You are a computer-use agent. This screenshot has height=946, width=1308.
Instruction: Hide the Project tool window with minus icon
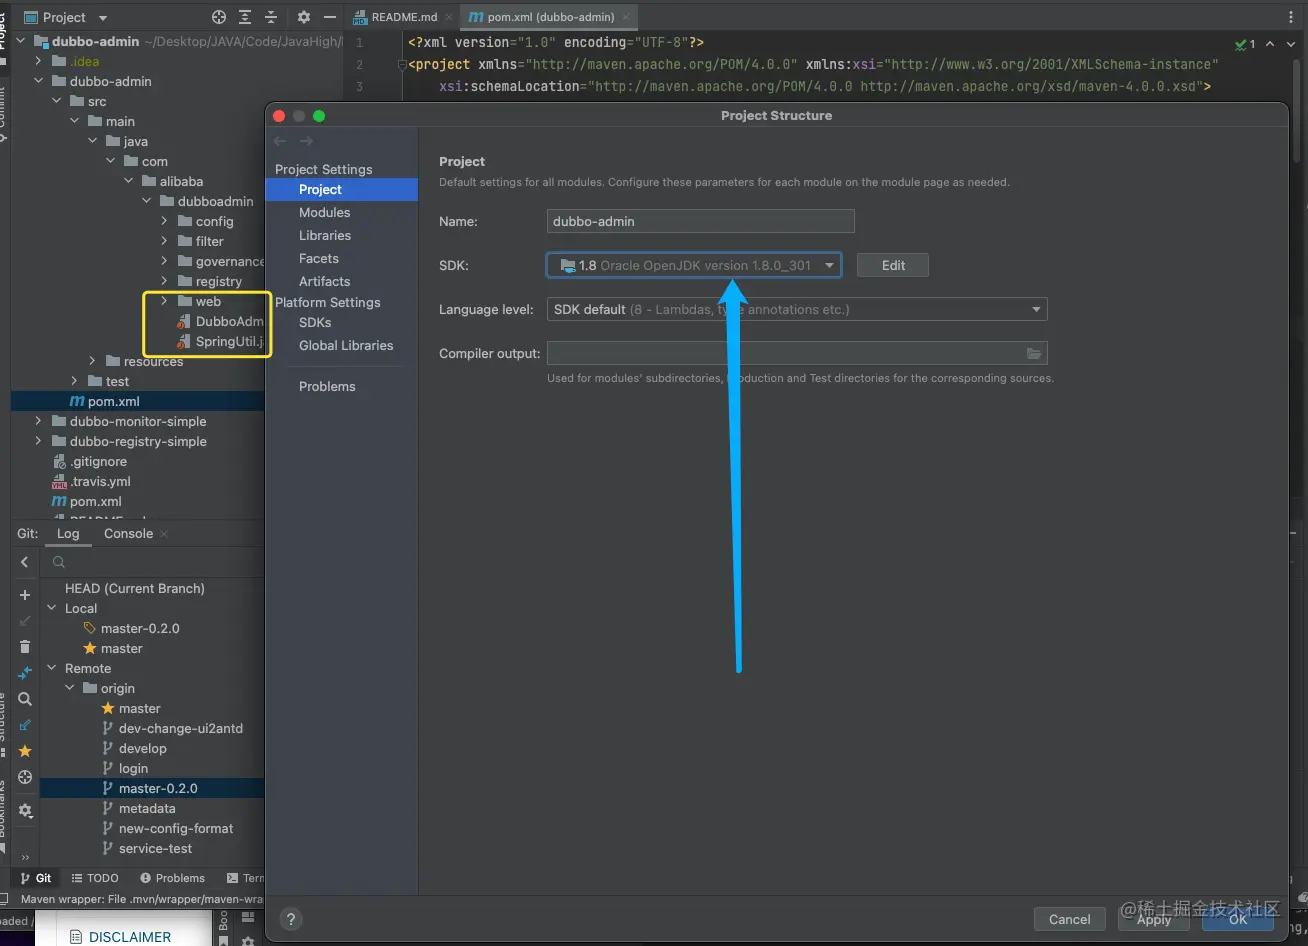coord(330,17)
